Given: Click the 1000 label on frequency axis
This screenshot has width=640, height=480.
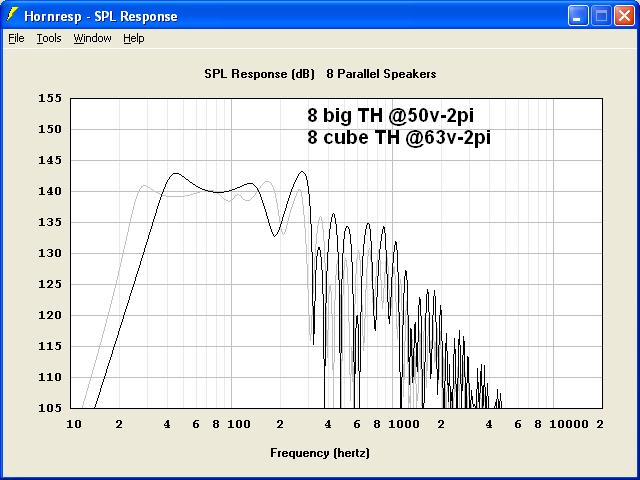Looking at the screenshot, I should (404, 424).
